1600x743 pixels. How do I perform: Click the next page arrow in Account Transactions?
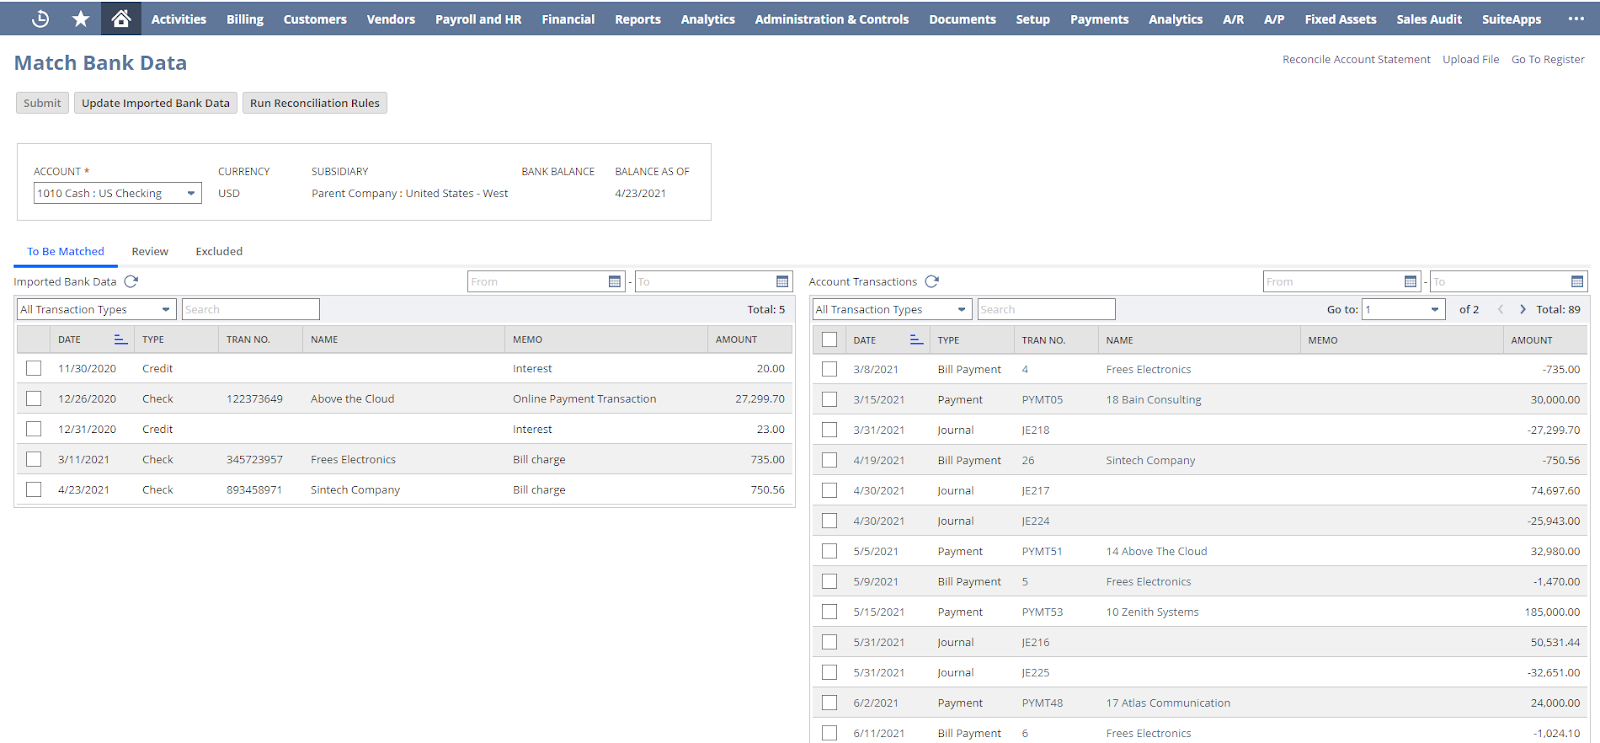click(1523, 310)
